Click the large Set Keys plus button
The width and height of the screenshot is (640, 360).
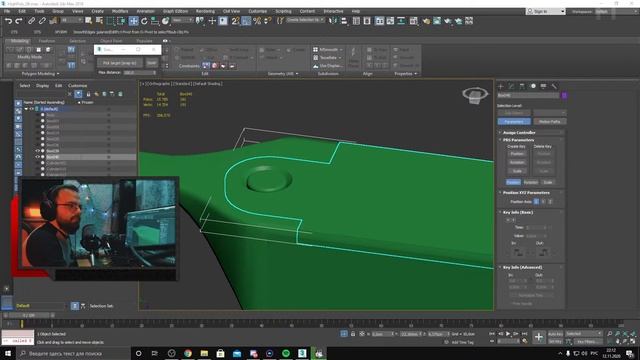(x=539, y=337)
